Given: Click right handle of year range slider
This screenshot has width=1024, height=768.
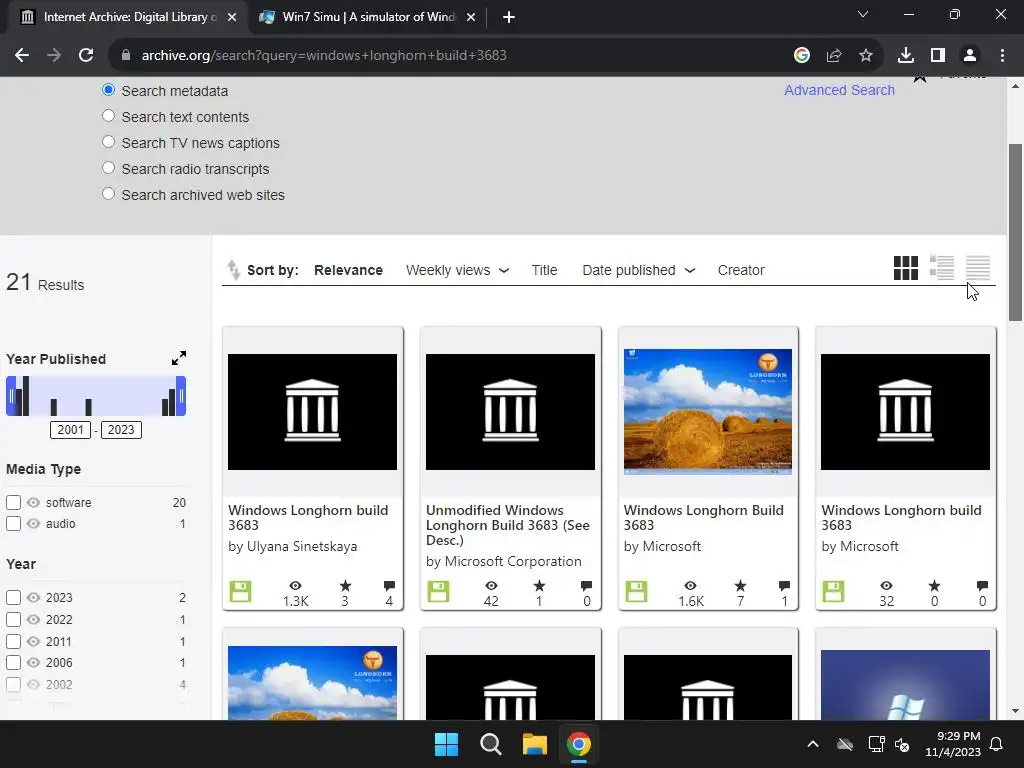Looking at the screenshot, I should pyautogui.click(x=181, y=396).
